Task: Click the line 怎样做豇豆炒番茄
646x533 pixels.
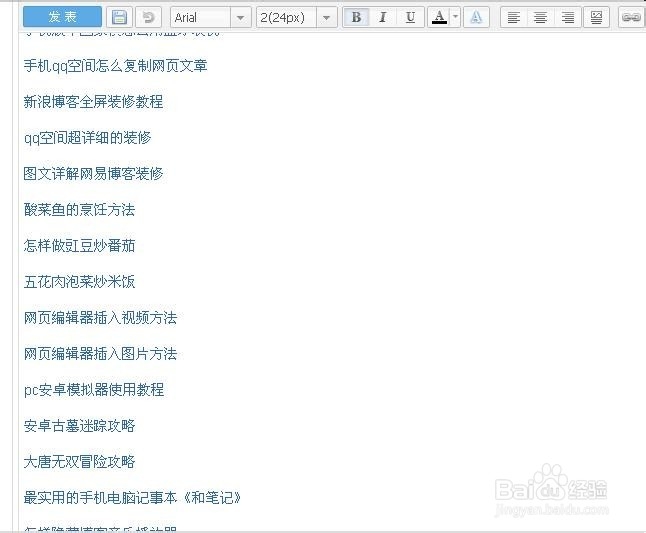Action: tap(80, 245)
